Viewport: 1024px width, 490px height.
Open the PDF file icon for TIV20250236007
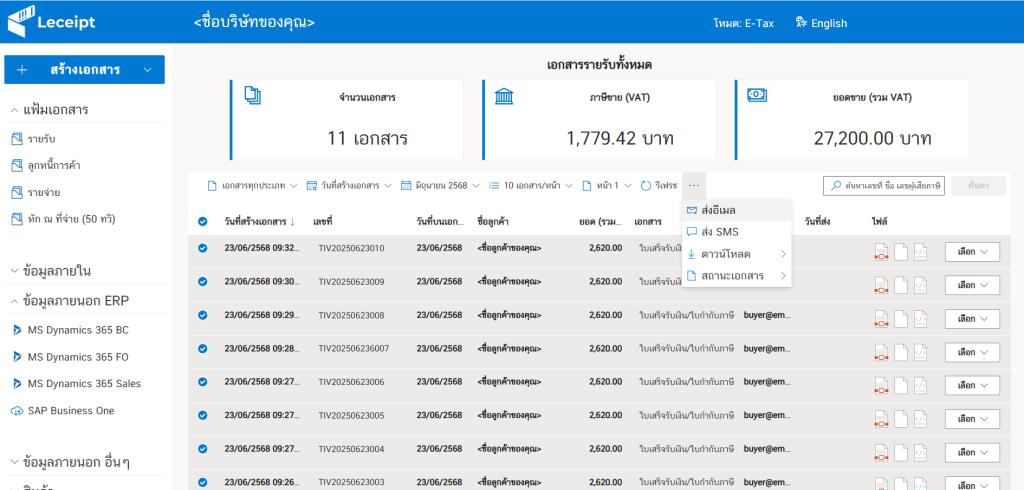[882, 352]
